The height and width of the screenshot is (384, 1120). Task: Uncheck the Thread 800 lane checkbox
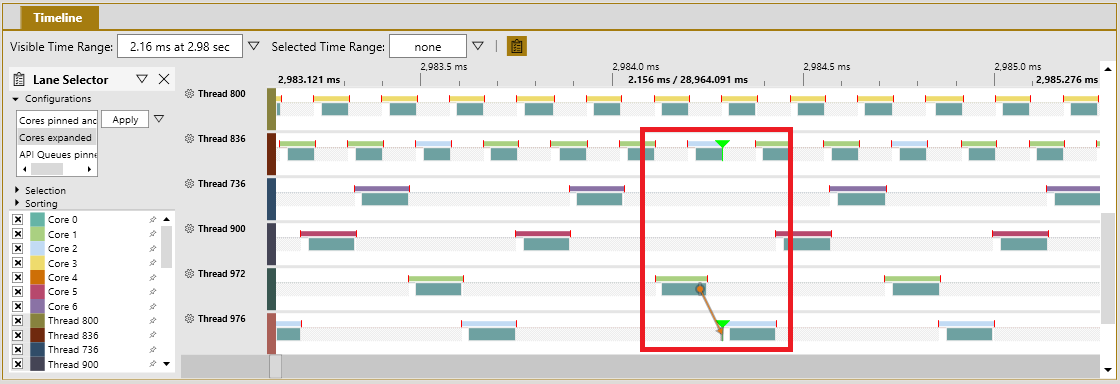point(19,321)
